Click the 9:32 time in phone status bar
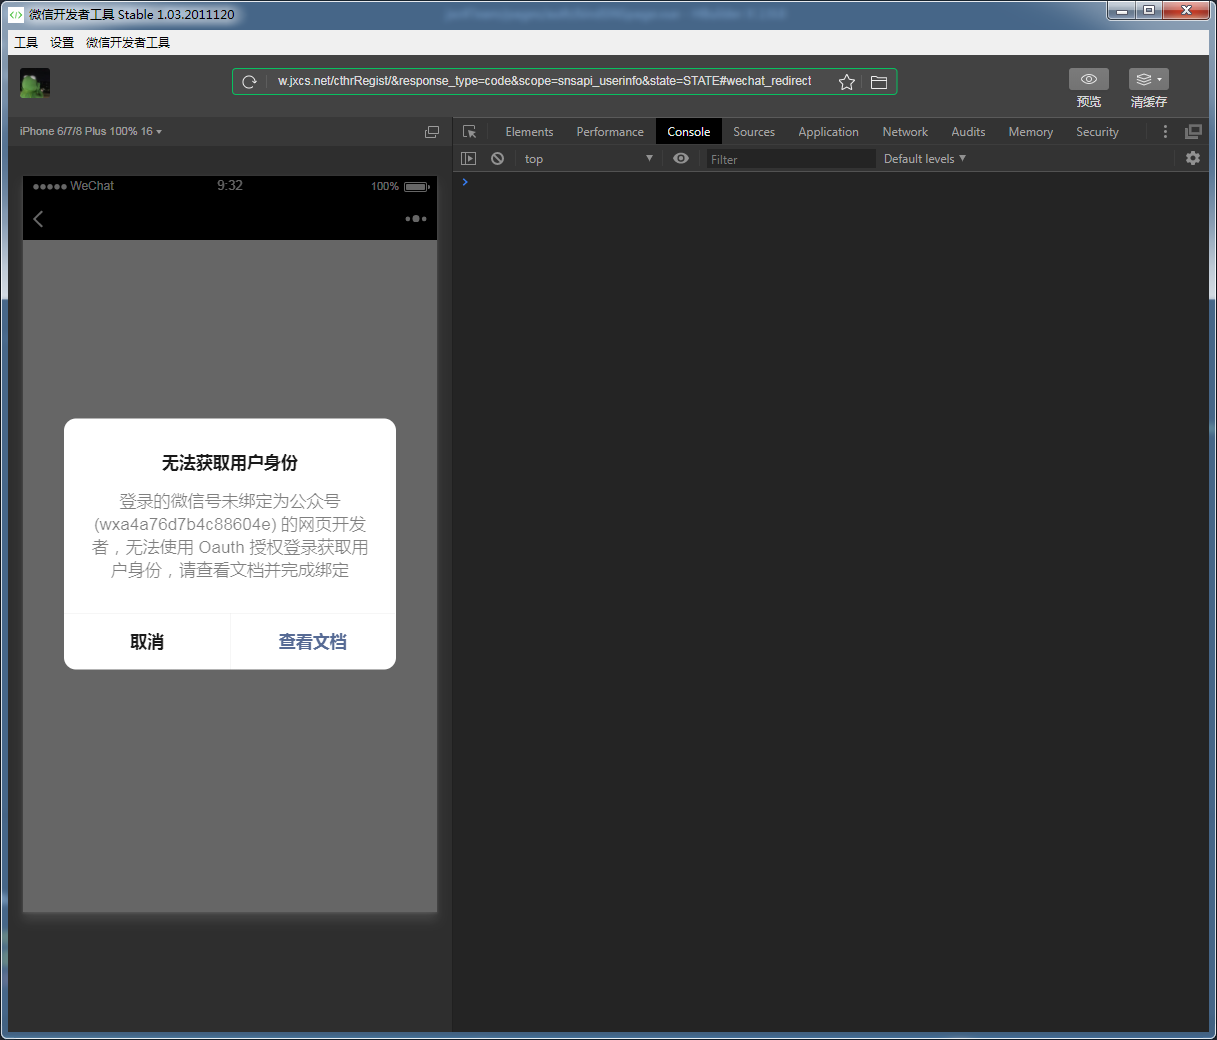 pyautogui.click(x=230, y=185)
